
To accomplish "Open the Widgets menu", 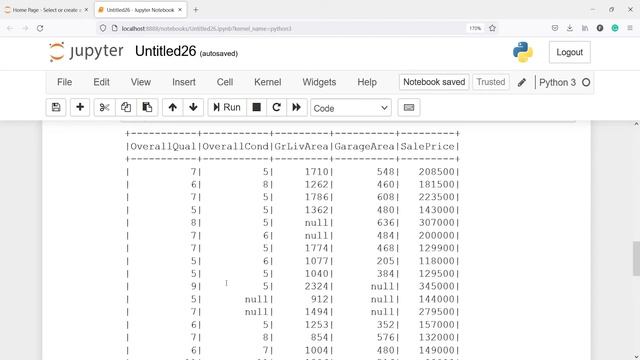I will tap(319, 82).
